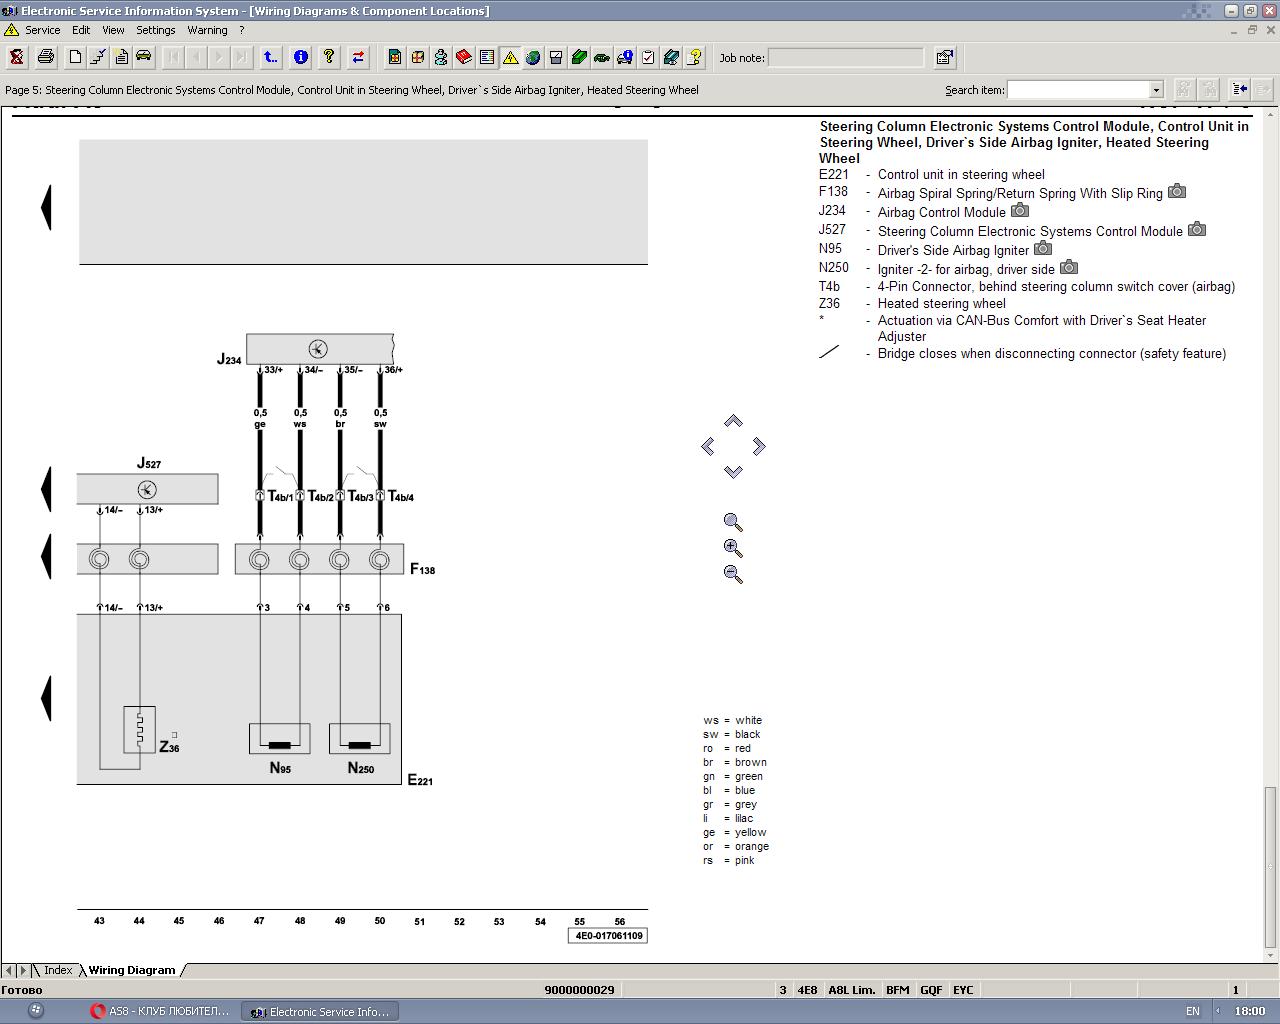The width and height of the screenshot is (1280, 1024).
Task: Switch to the Index tab
Action: pyautogui.click(x=58, y=970)
